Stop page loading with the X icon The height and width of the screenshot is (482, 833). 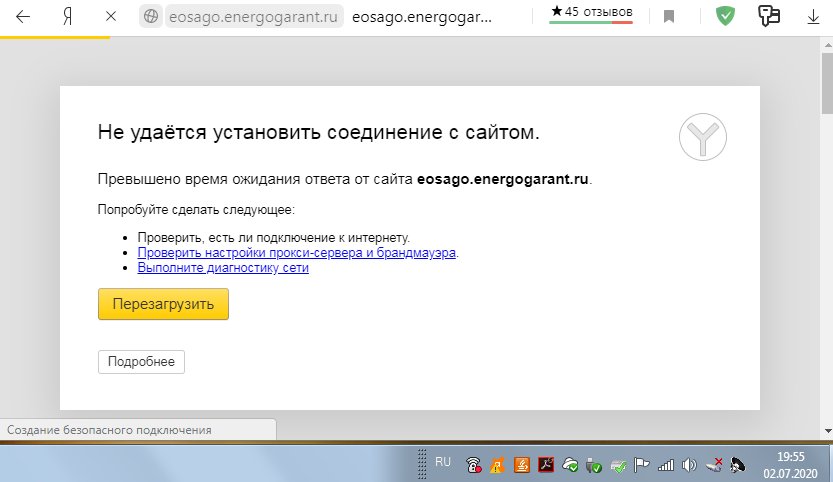pyautogui.click(x=111, y=16)
